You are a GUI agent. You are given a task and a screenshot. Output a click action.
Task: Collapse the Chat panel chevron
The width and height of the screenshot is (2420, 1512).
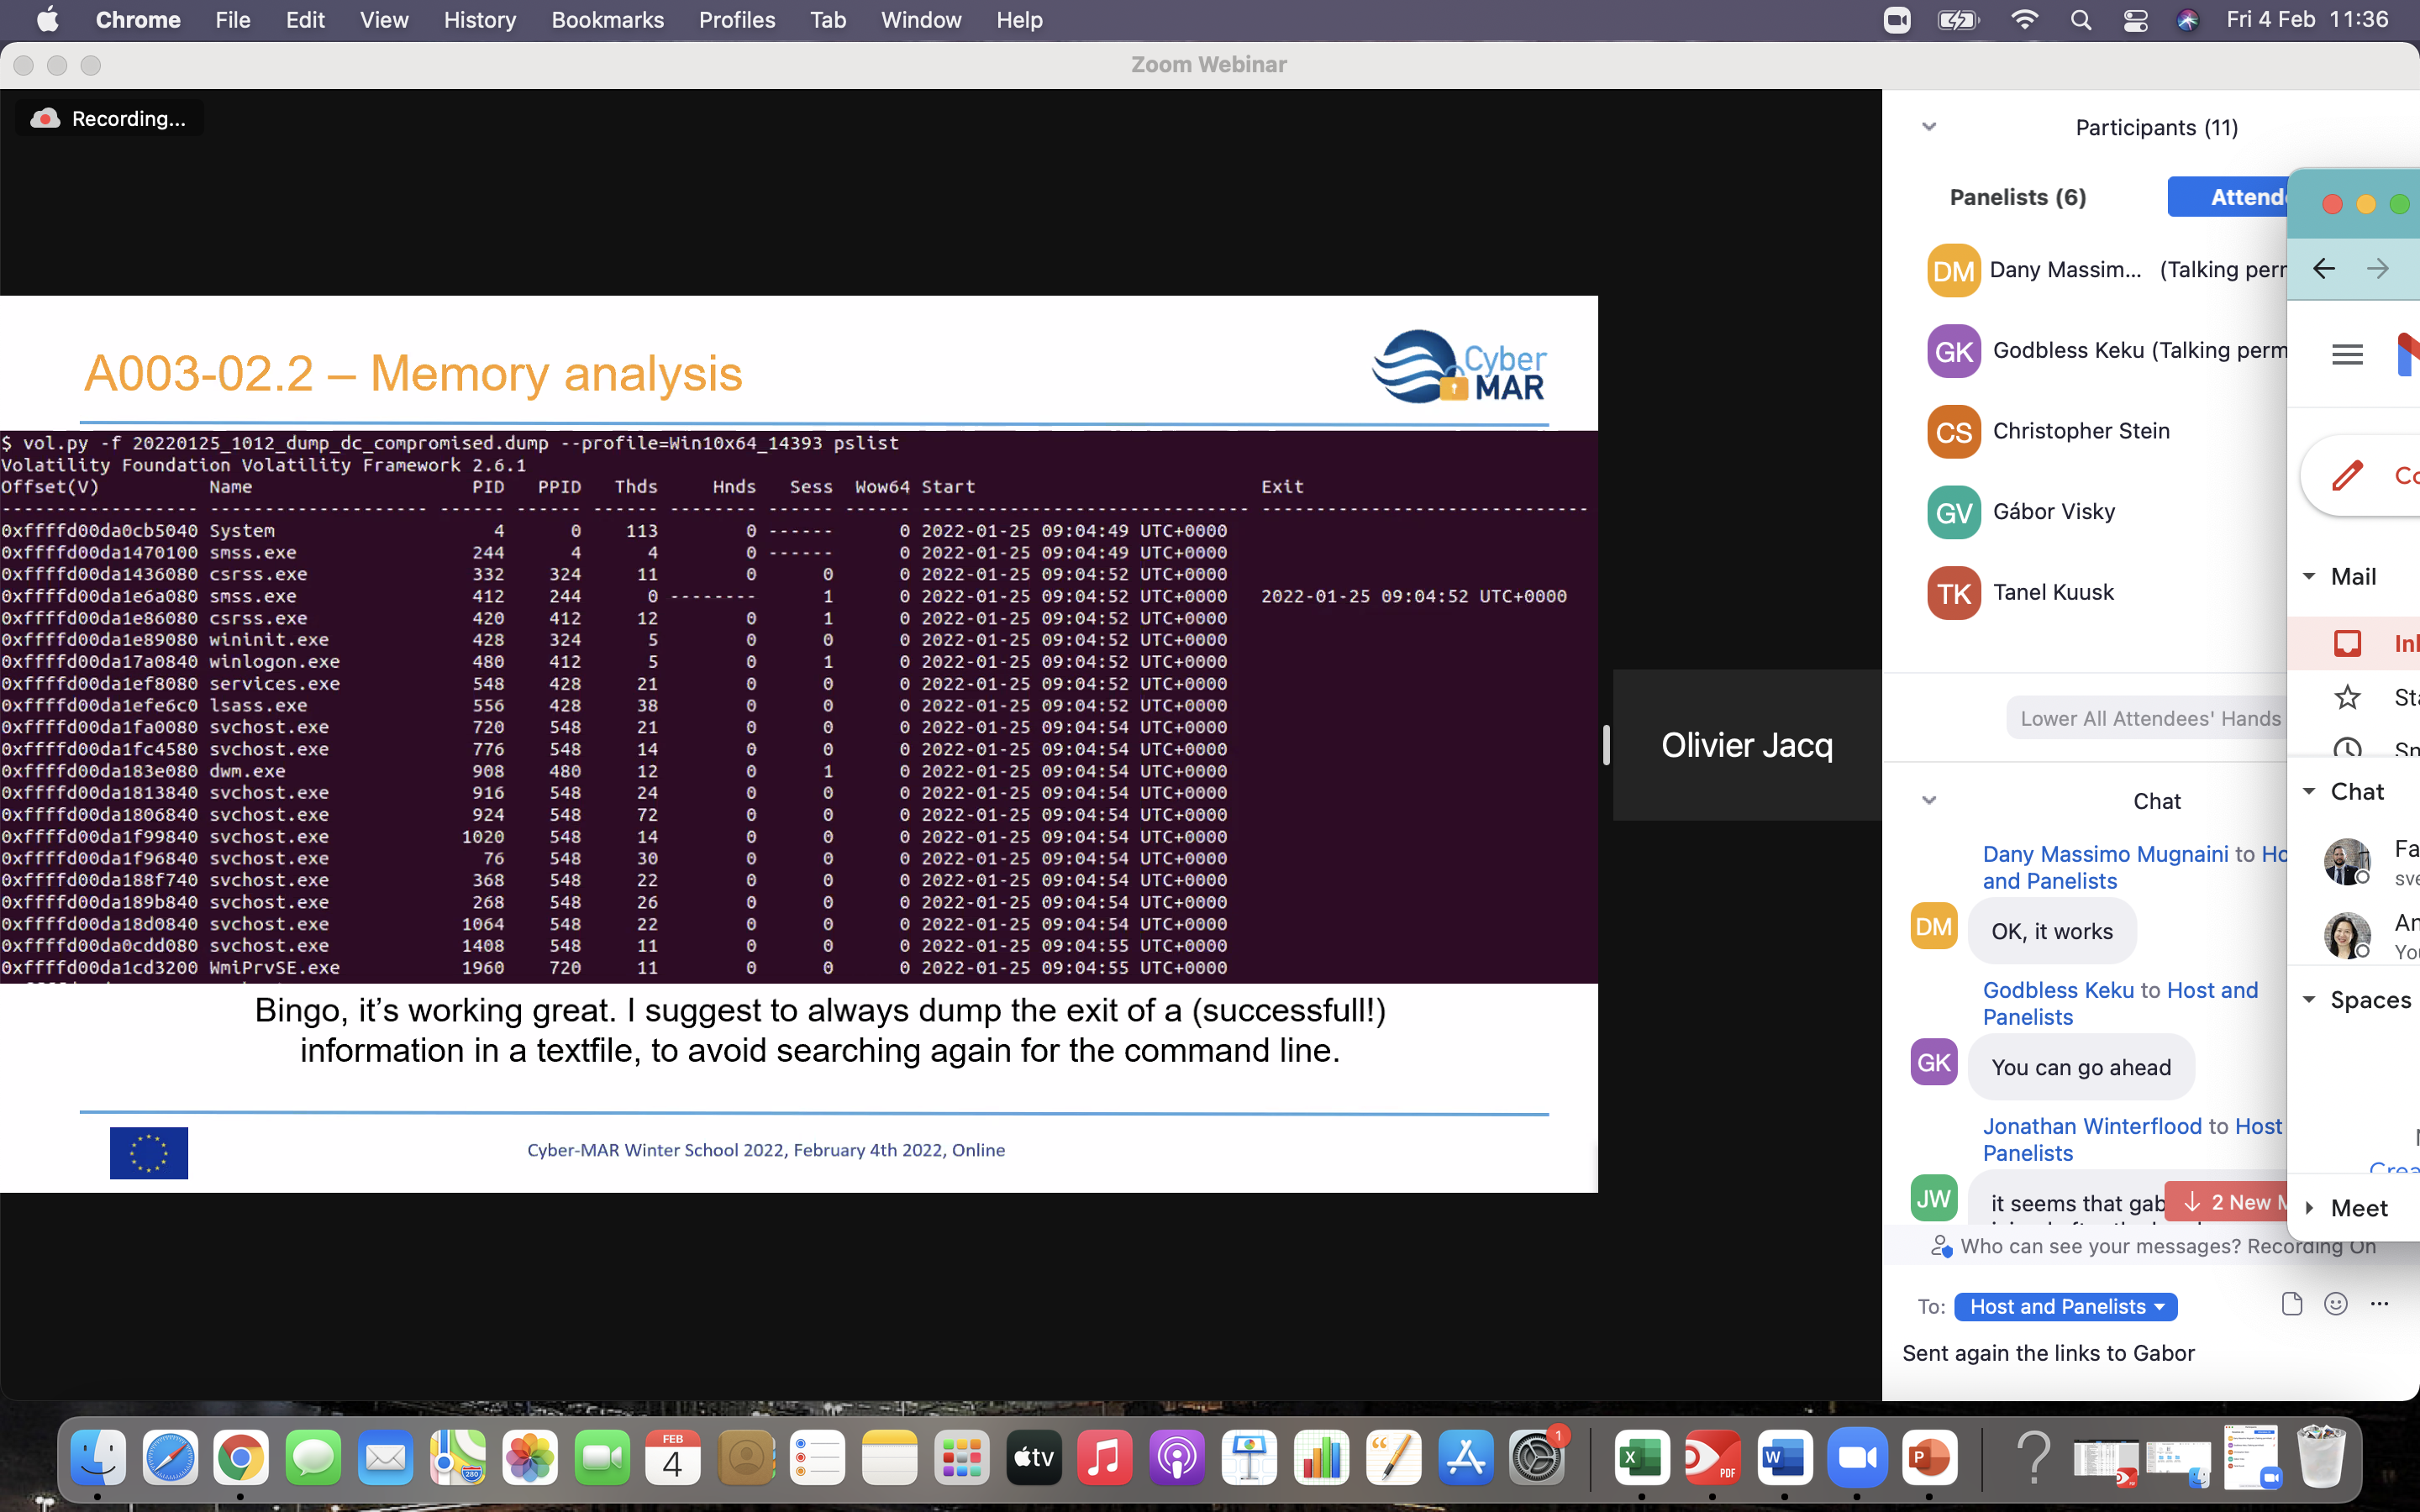1929,801
